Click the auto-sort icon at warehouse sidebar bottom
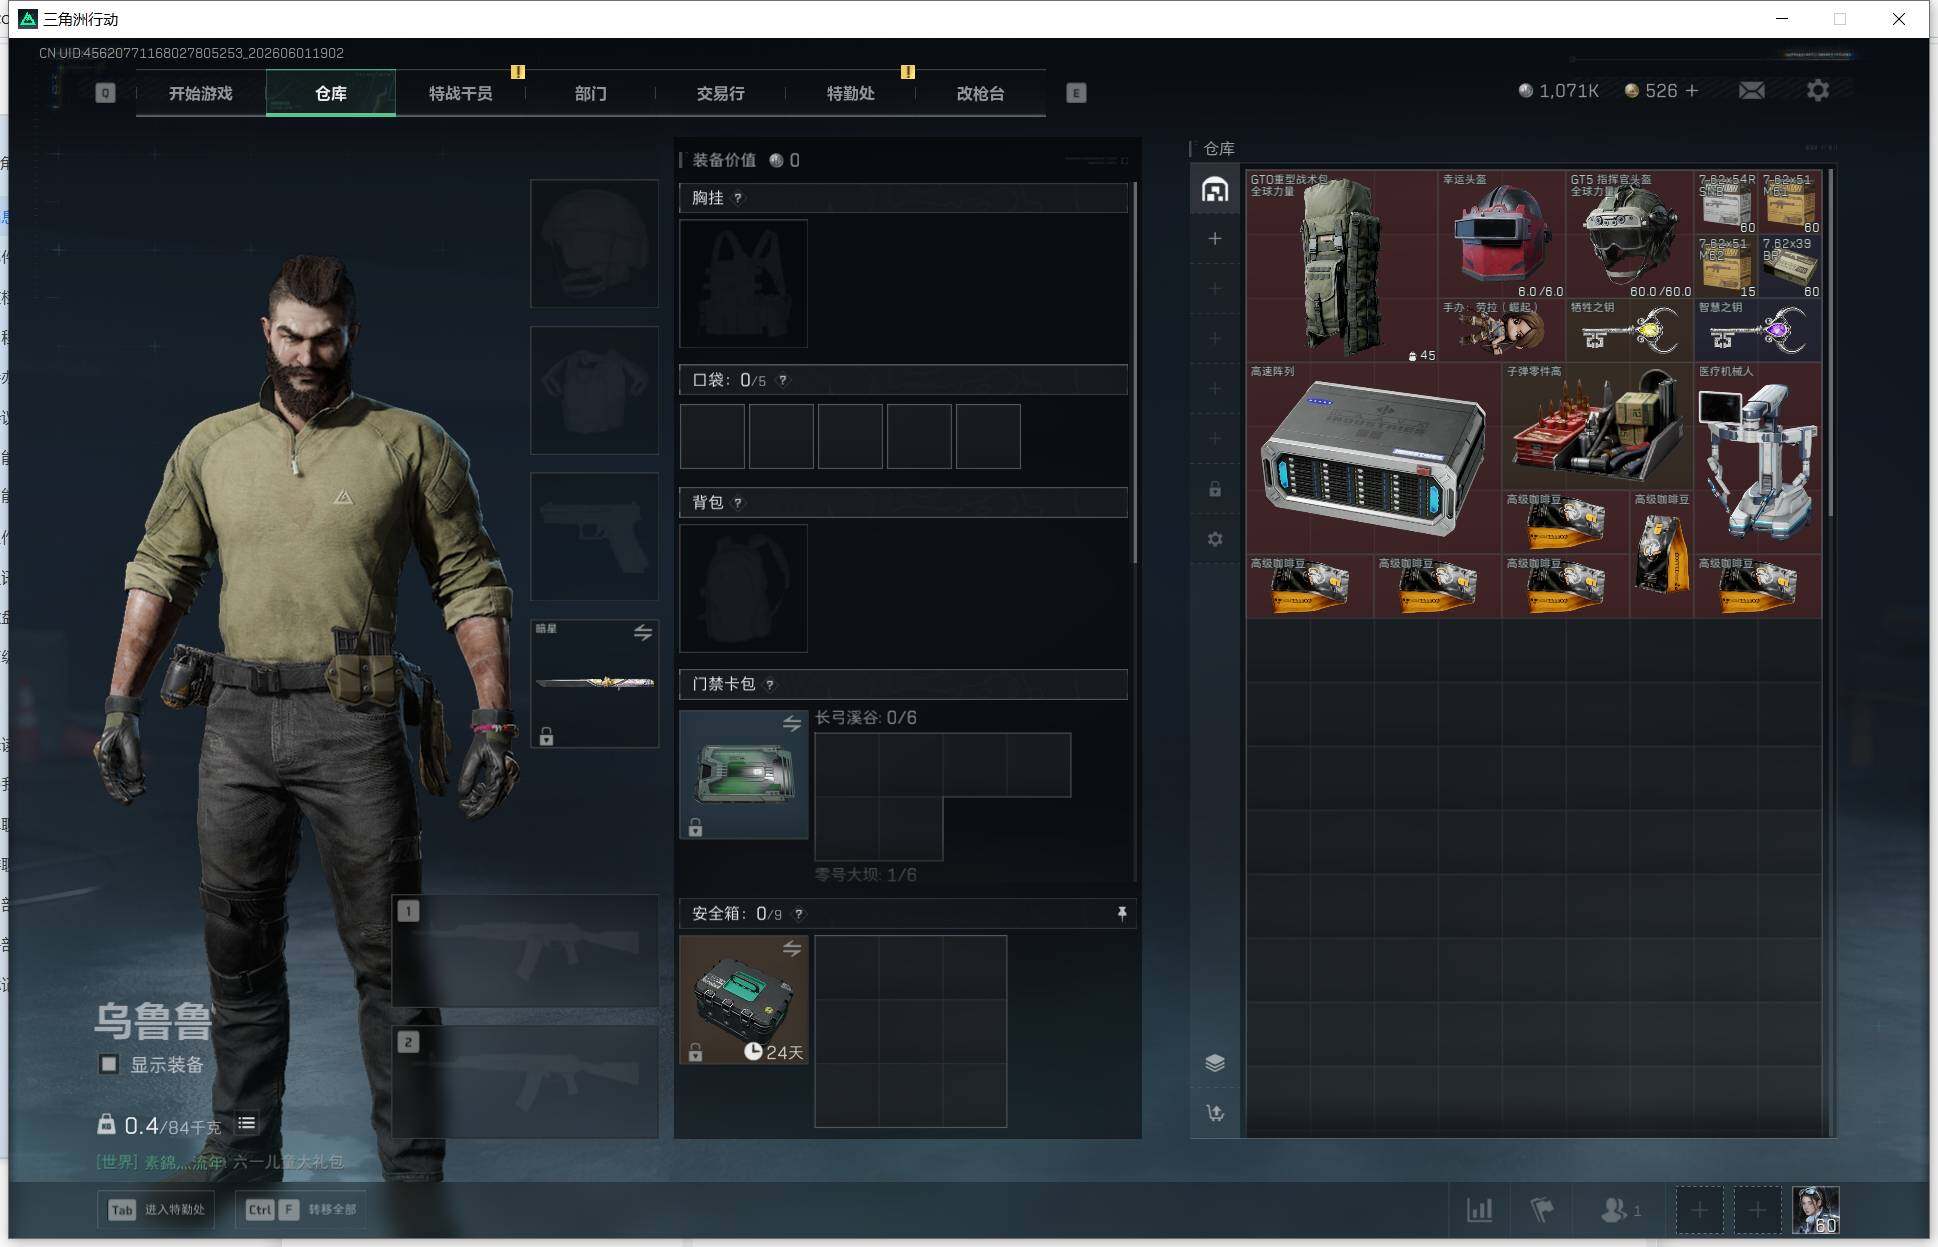The width and height of the screenshot is (1938, 1247). click(x=1215, y=1112)
